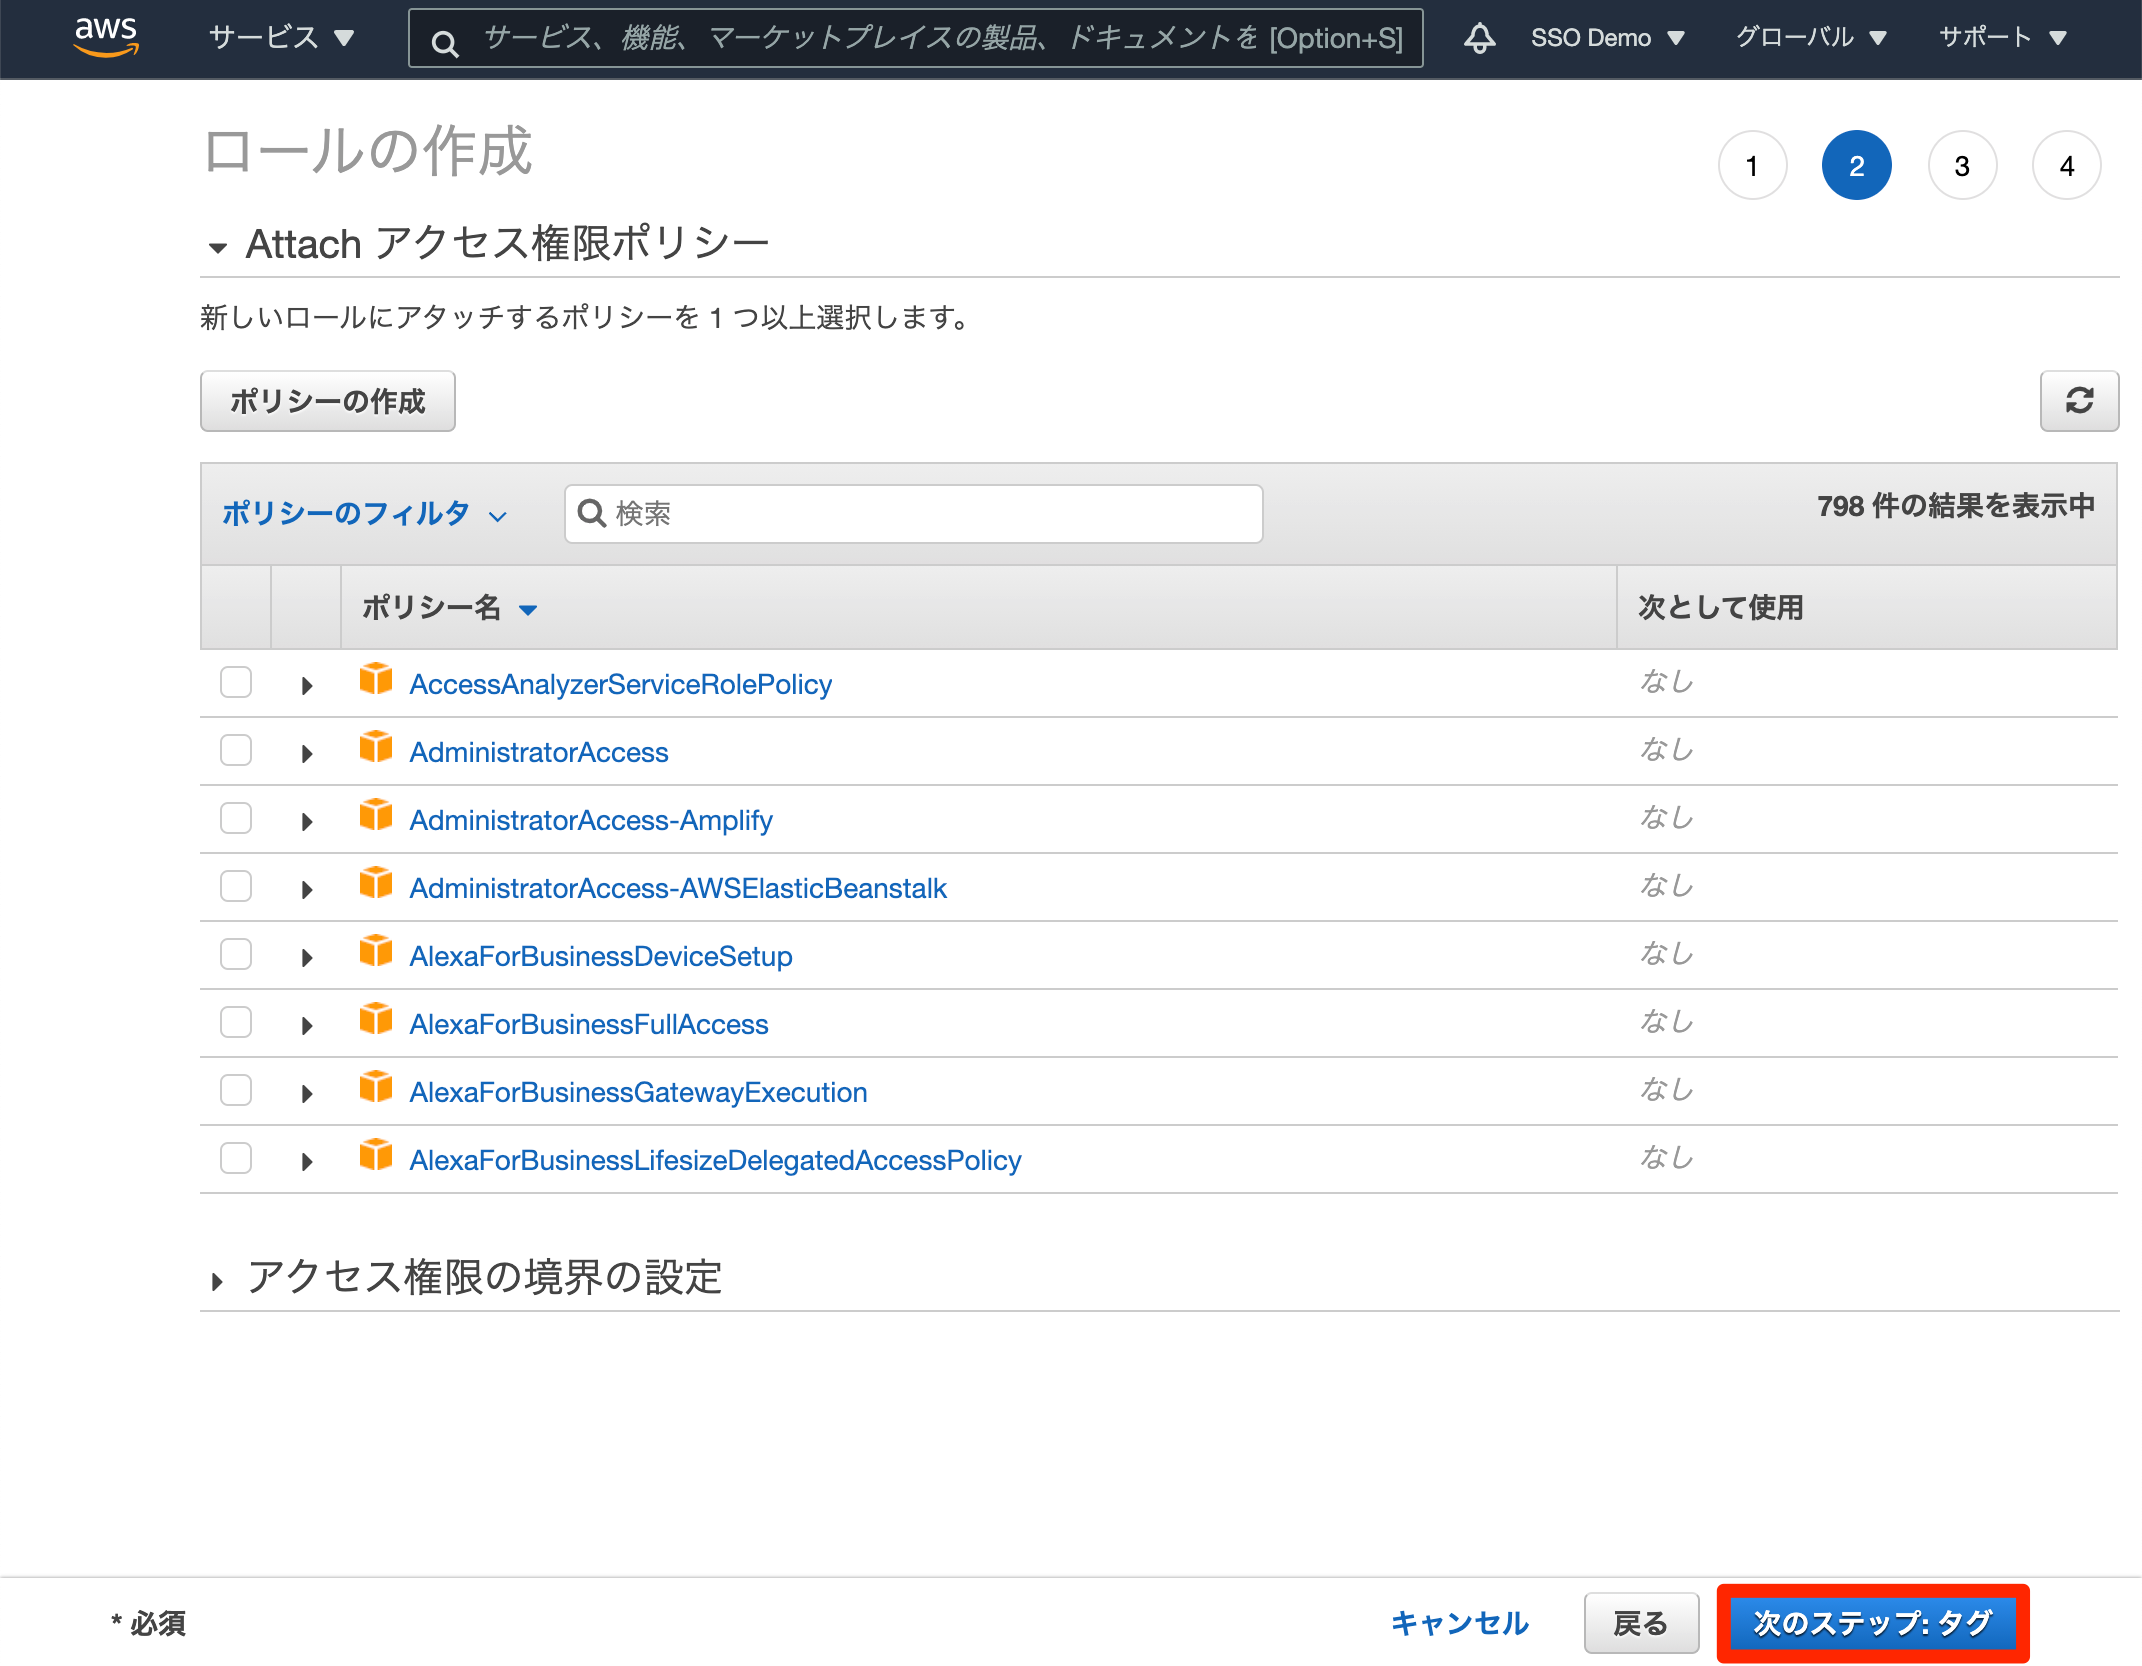
Task: Open the AWS logo home link
Action: pos(106,37)
